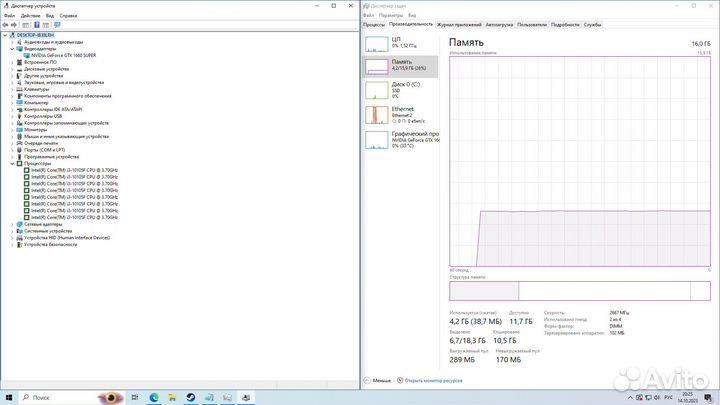The height and width of the screenshot is (405, 720).
Task: Click the Контроллеры USB icon
Action: tap(19, 116)
